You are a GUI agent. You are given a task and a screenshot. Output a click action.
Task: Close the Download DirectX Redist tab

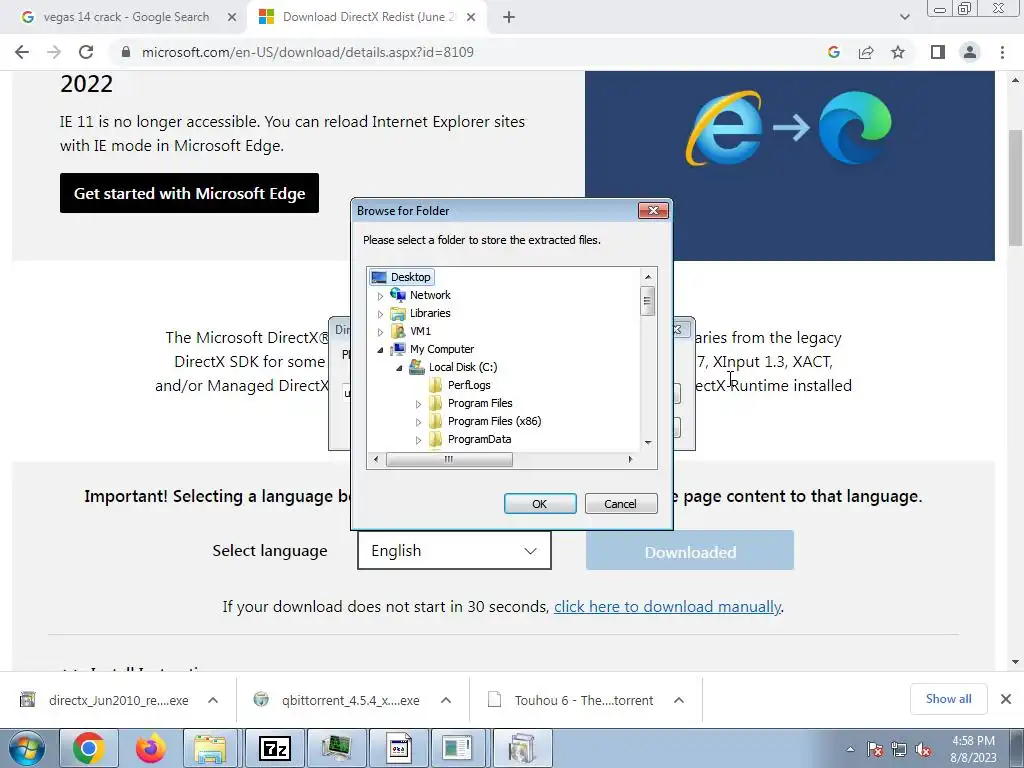coord(471,18)
